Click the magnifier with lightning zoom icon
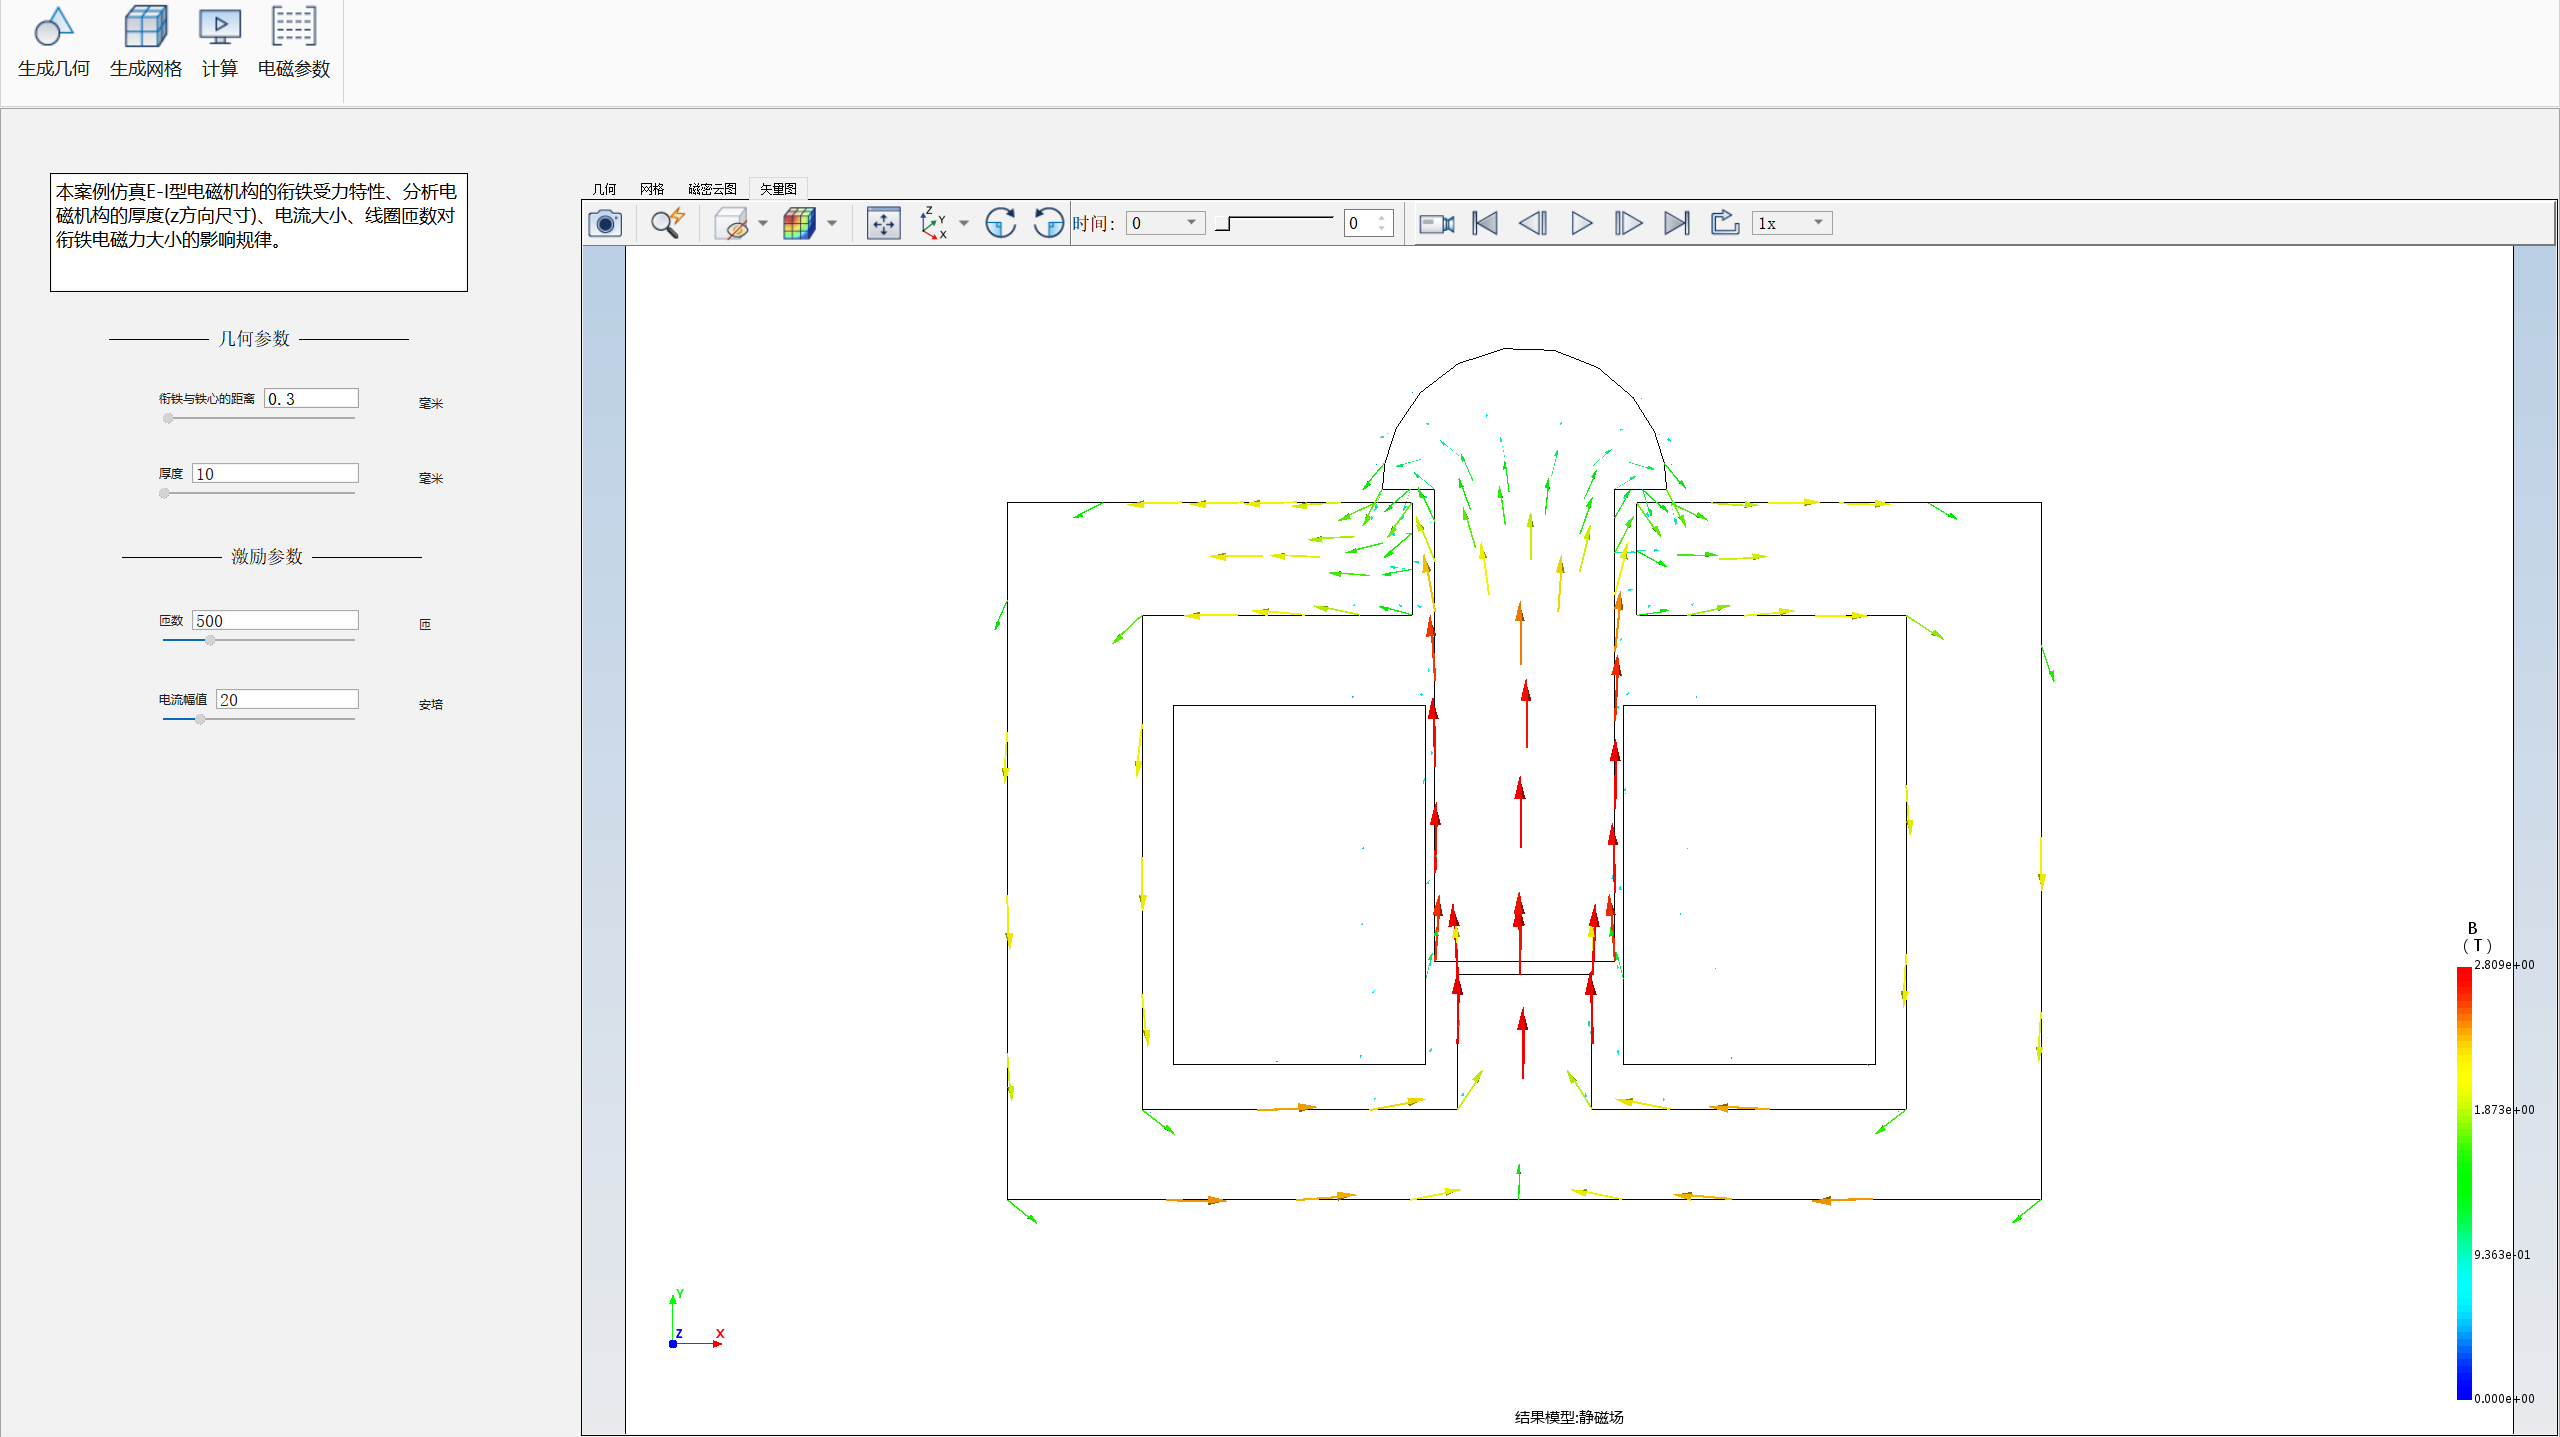This screenshot has height=1437, width=2560. 667,223
